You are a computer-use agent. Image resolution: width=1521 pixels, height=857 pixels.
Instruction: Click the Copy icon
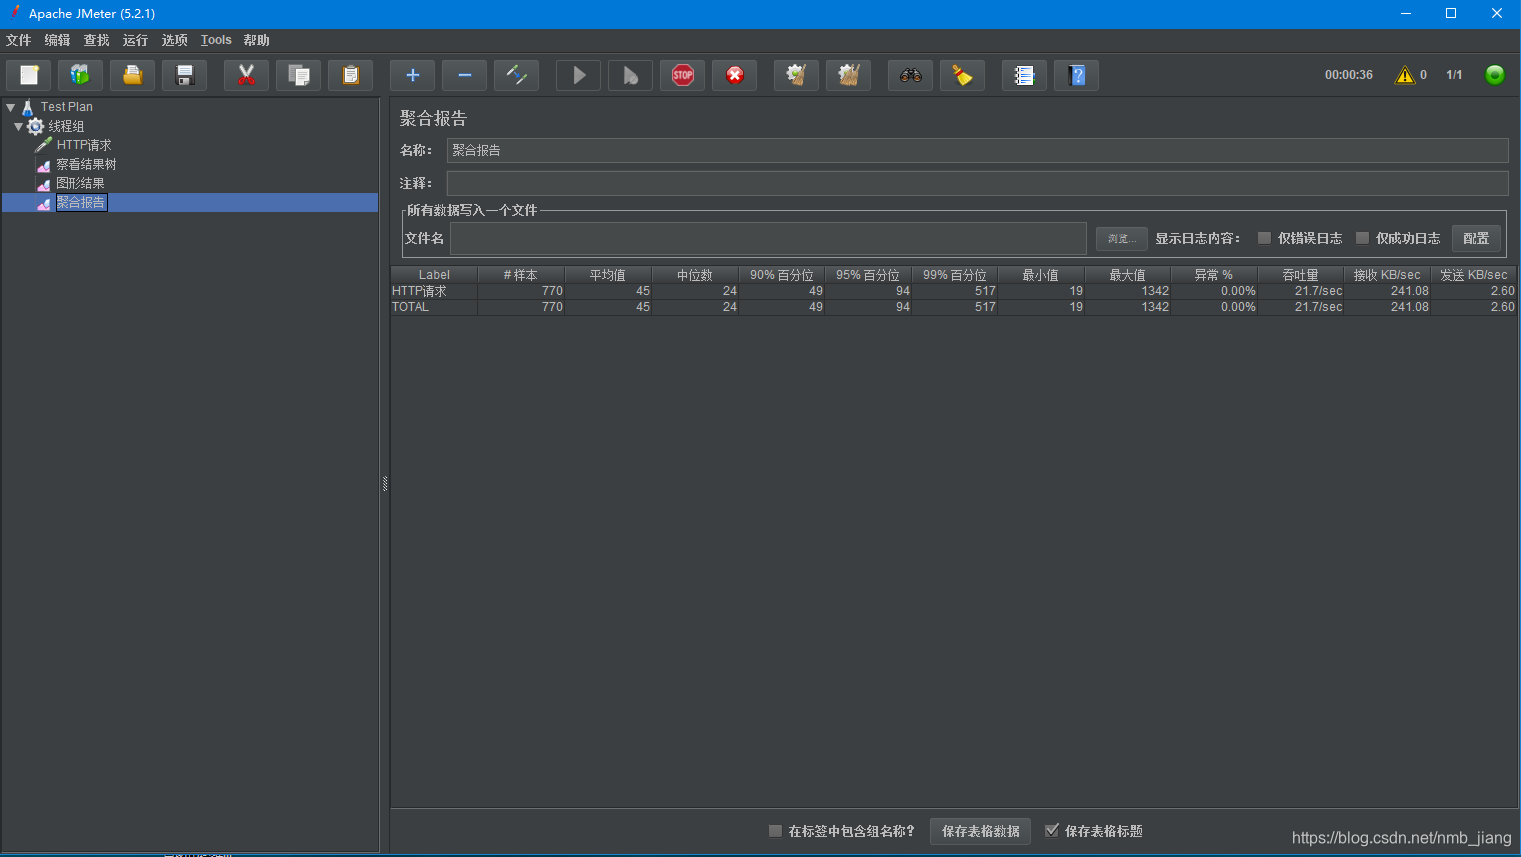pyautogui.click(x=298, y=75)
